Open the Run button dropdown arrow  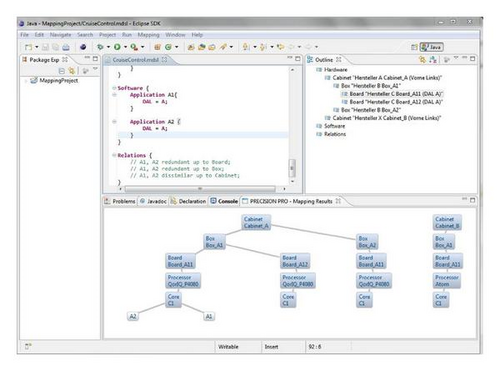[x=125, y=47]
